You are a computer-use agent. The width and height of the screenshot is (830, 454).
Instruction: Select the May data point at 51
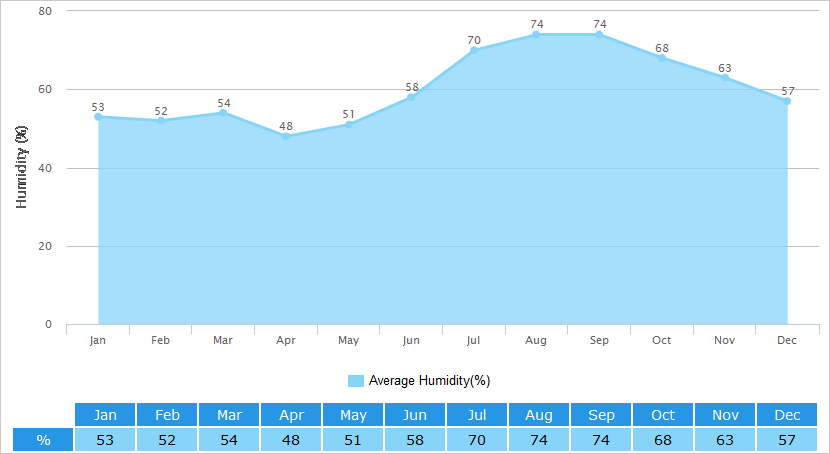[x=349, y=125]
